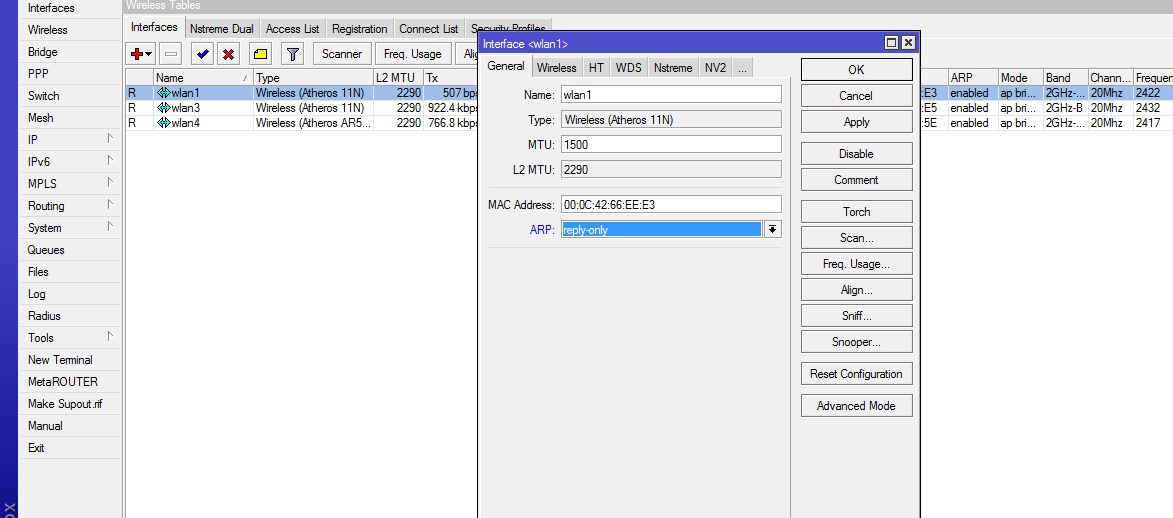
Task: Open the Access List tab
Action: point(293,29)
